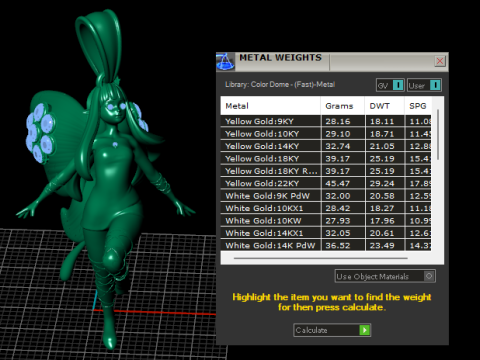The height and width of the screenshot is (360, 480).
Task: Select the Yellow Gold:10KY row
Action: pos(326,134)
